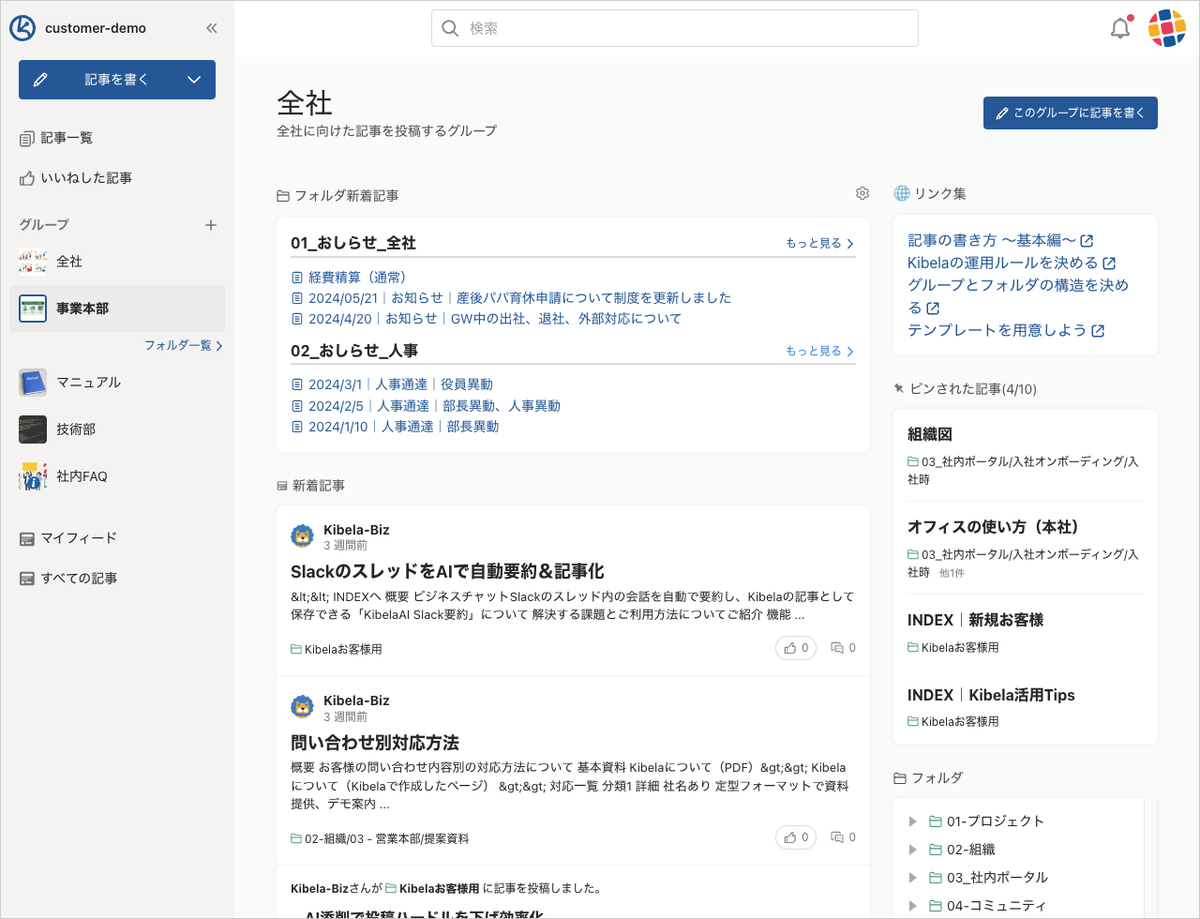
Task: Open pinned article オフィスの使い方（本社）
Action: [x=996, y=526]
